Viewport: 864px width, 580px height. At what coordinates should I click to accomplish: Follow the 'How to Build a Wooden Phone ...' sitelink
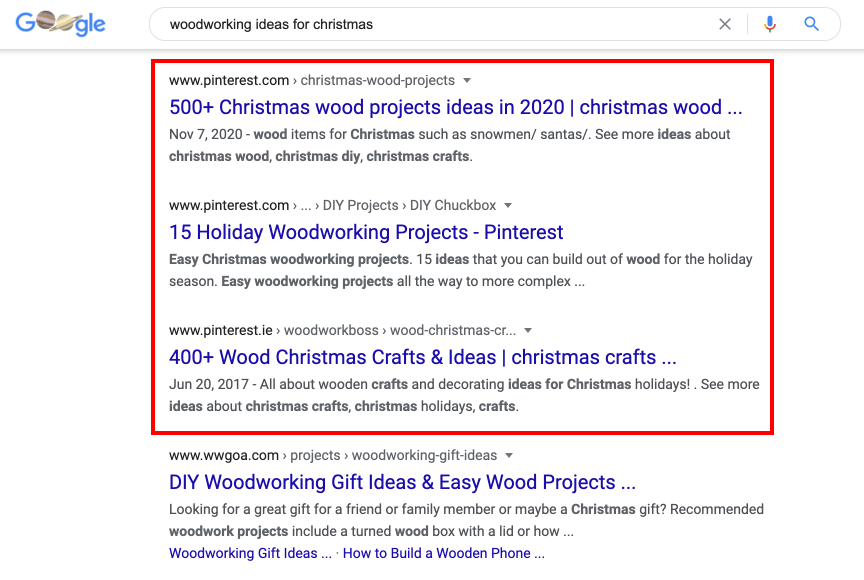click(x=444, y=553)
